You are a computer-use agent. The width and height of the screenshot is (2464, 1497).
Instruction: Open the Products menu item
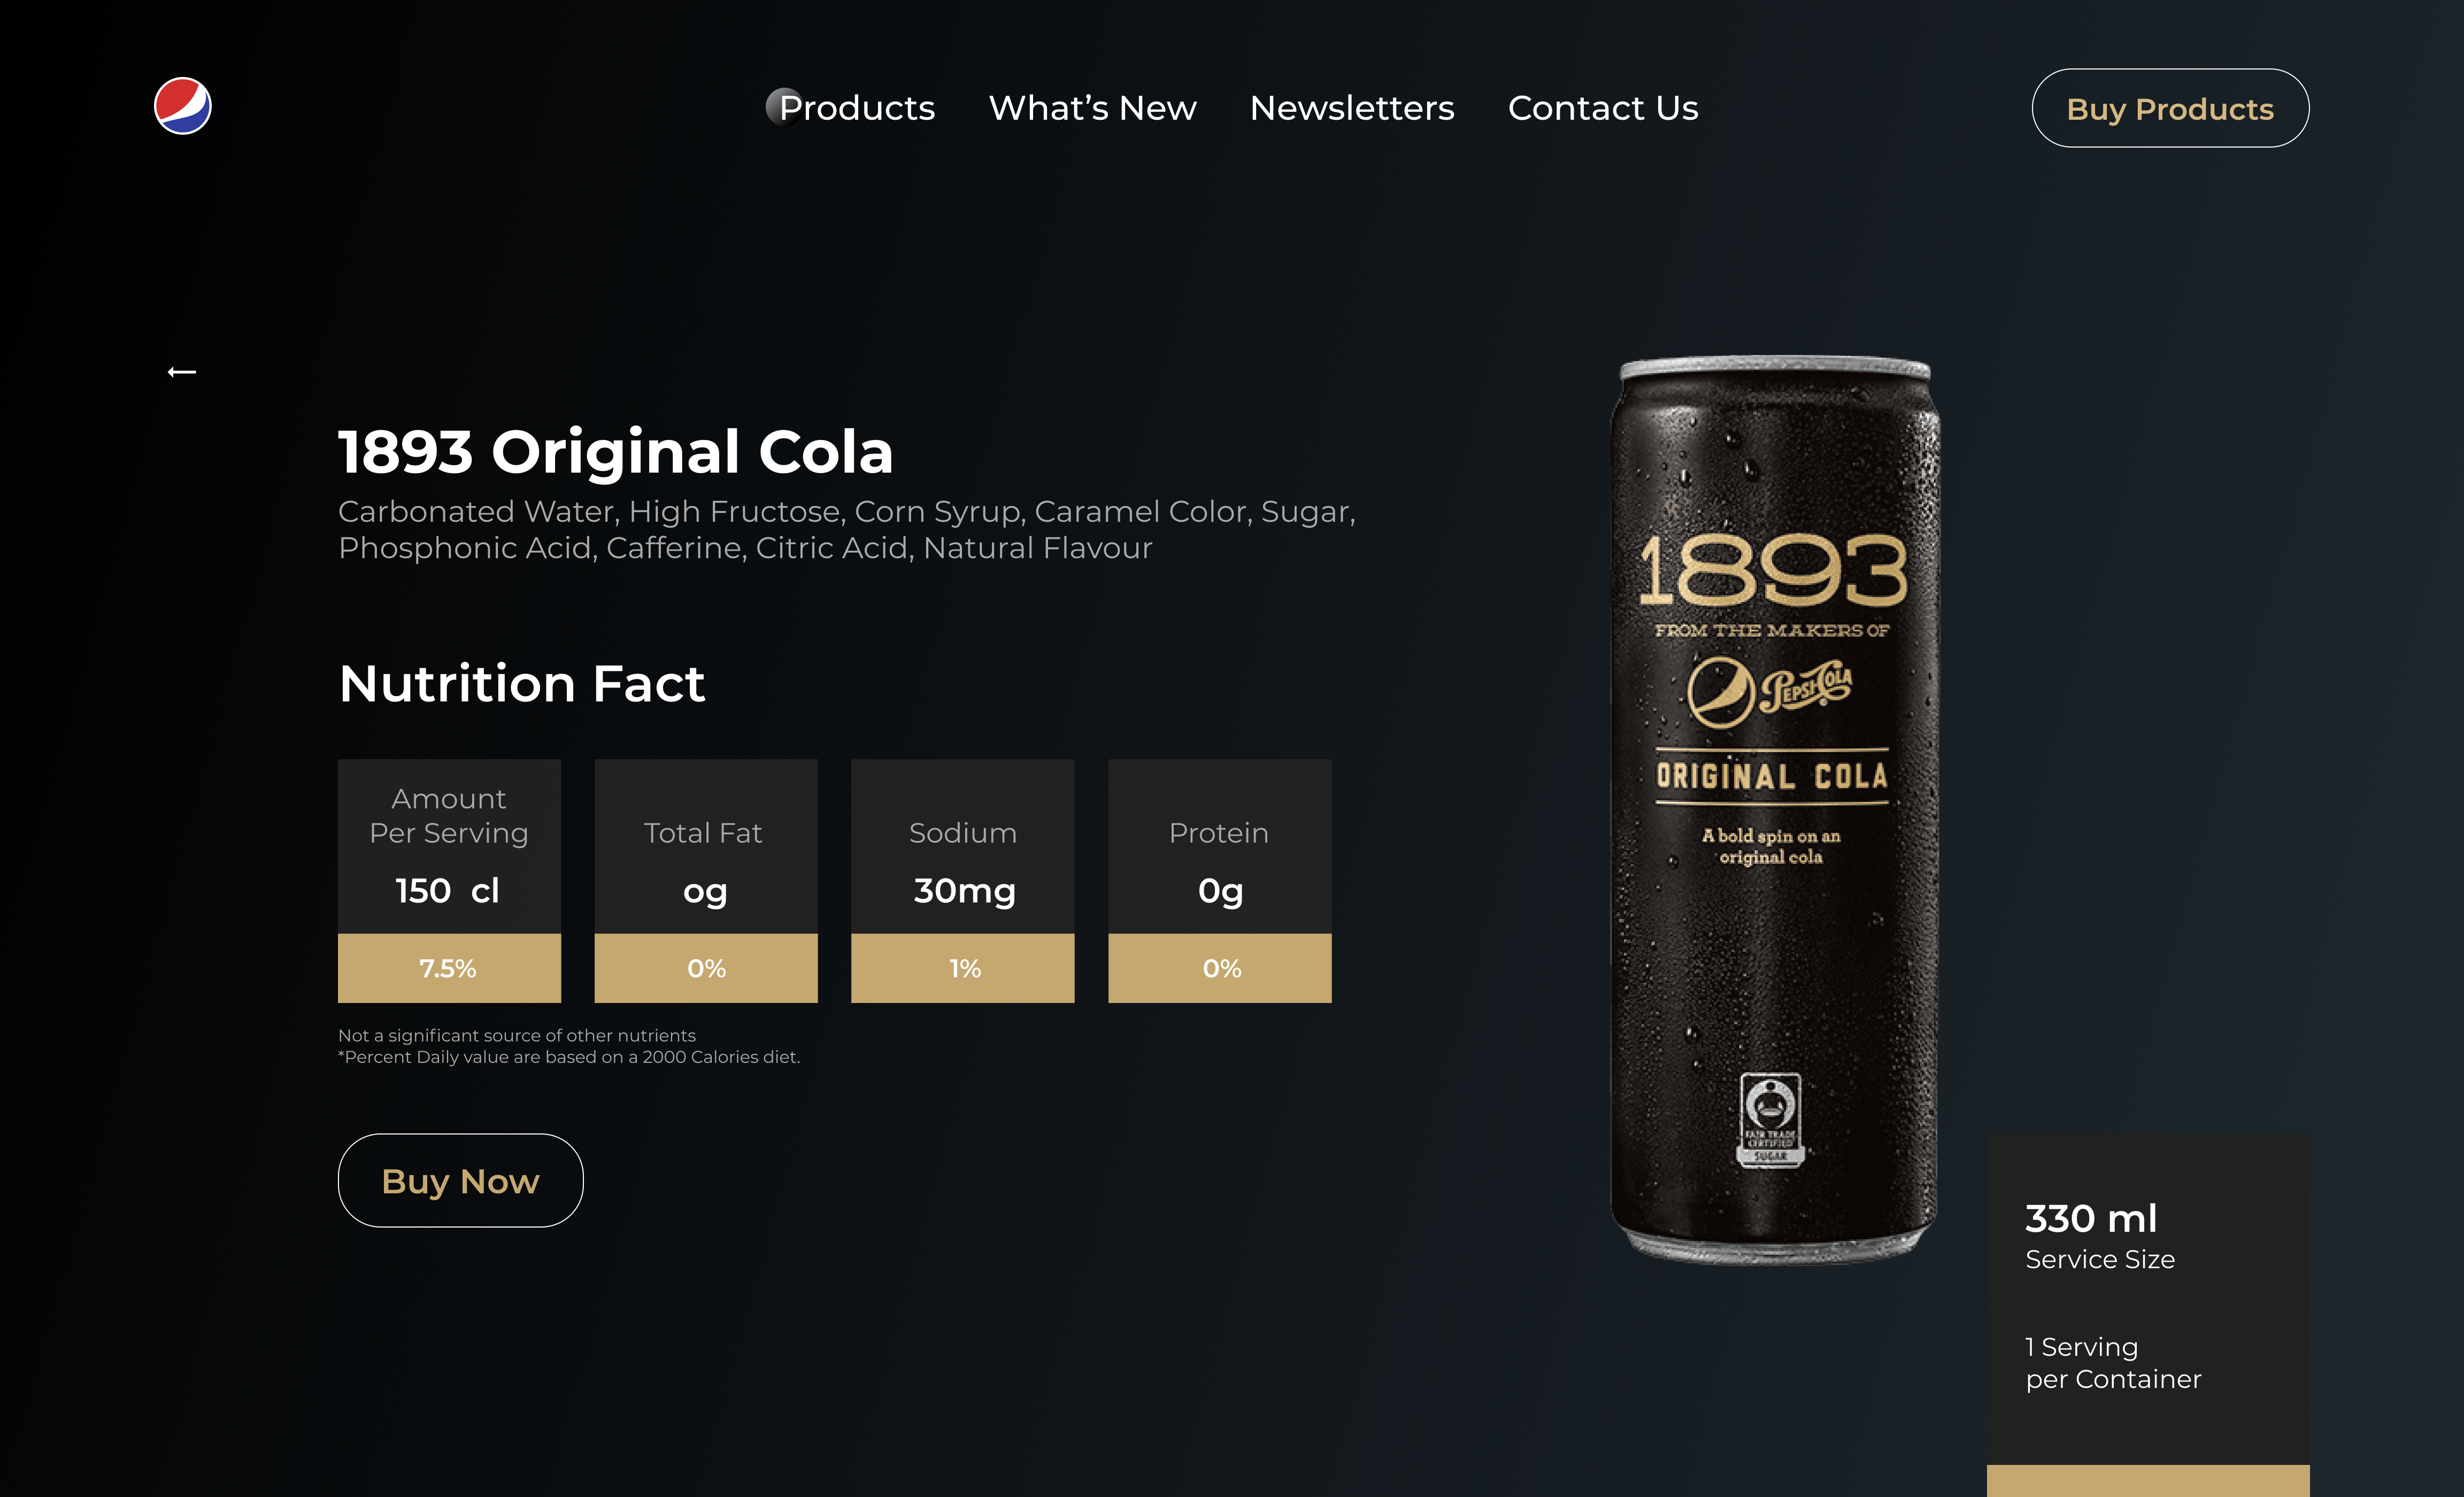(857, 108)
